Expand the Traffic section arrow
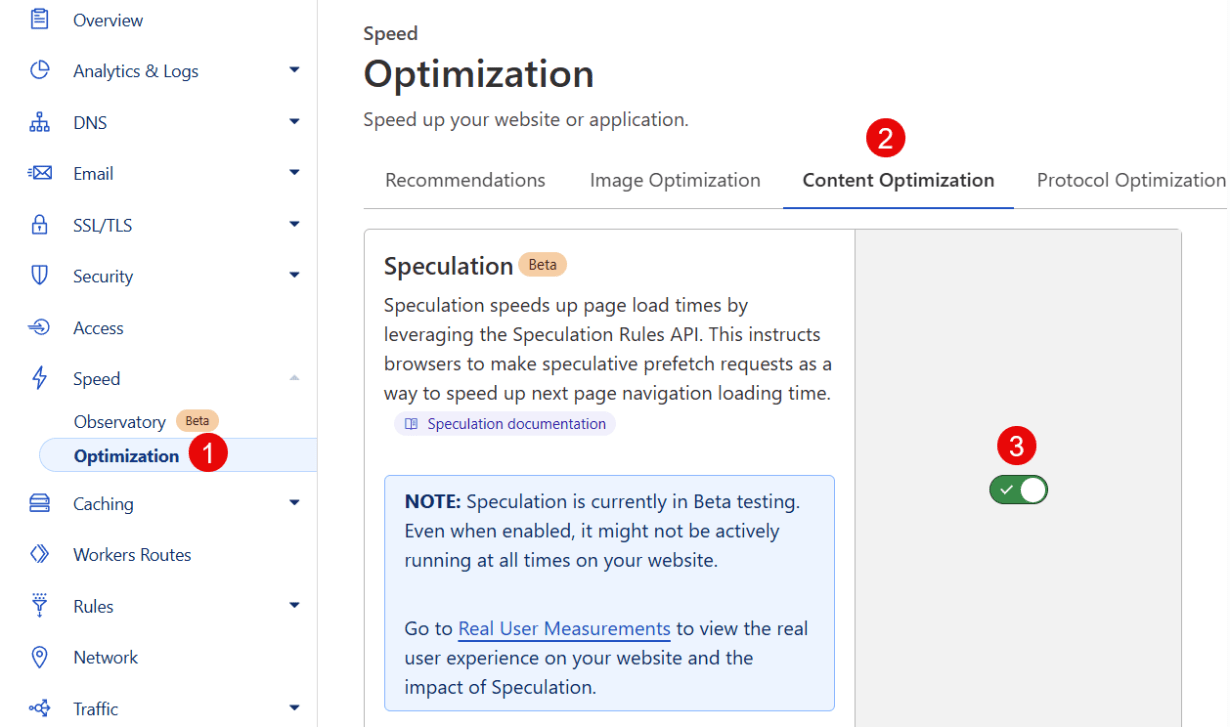Screen dimensions: 1230x727 pyautogui.click(x=294, y=707)
